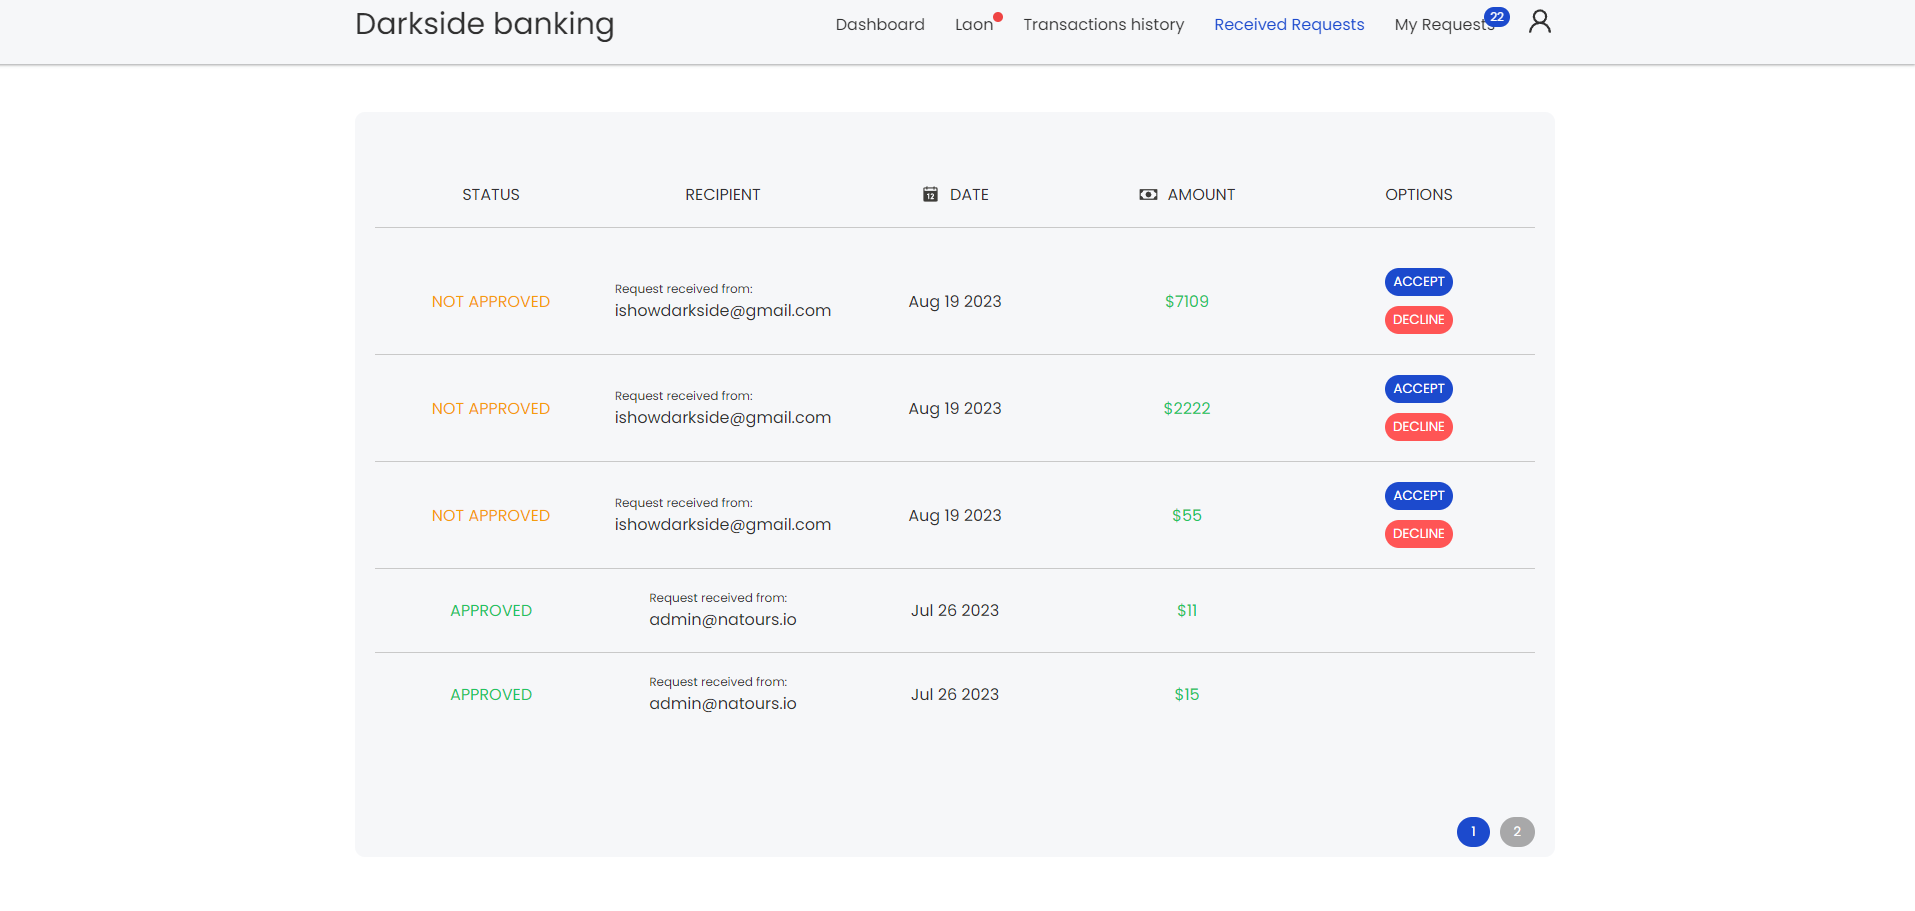Navigate to the Dashboard page

pyautogui.click(x=879, y=24)
